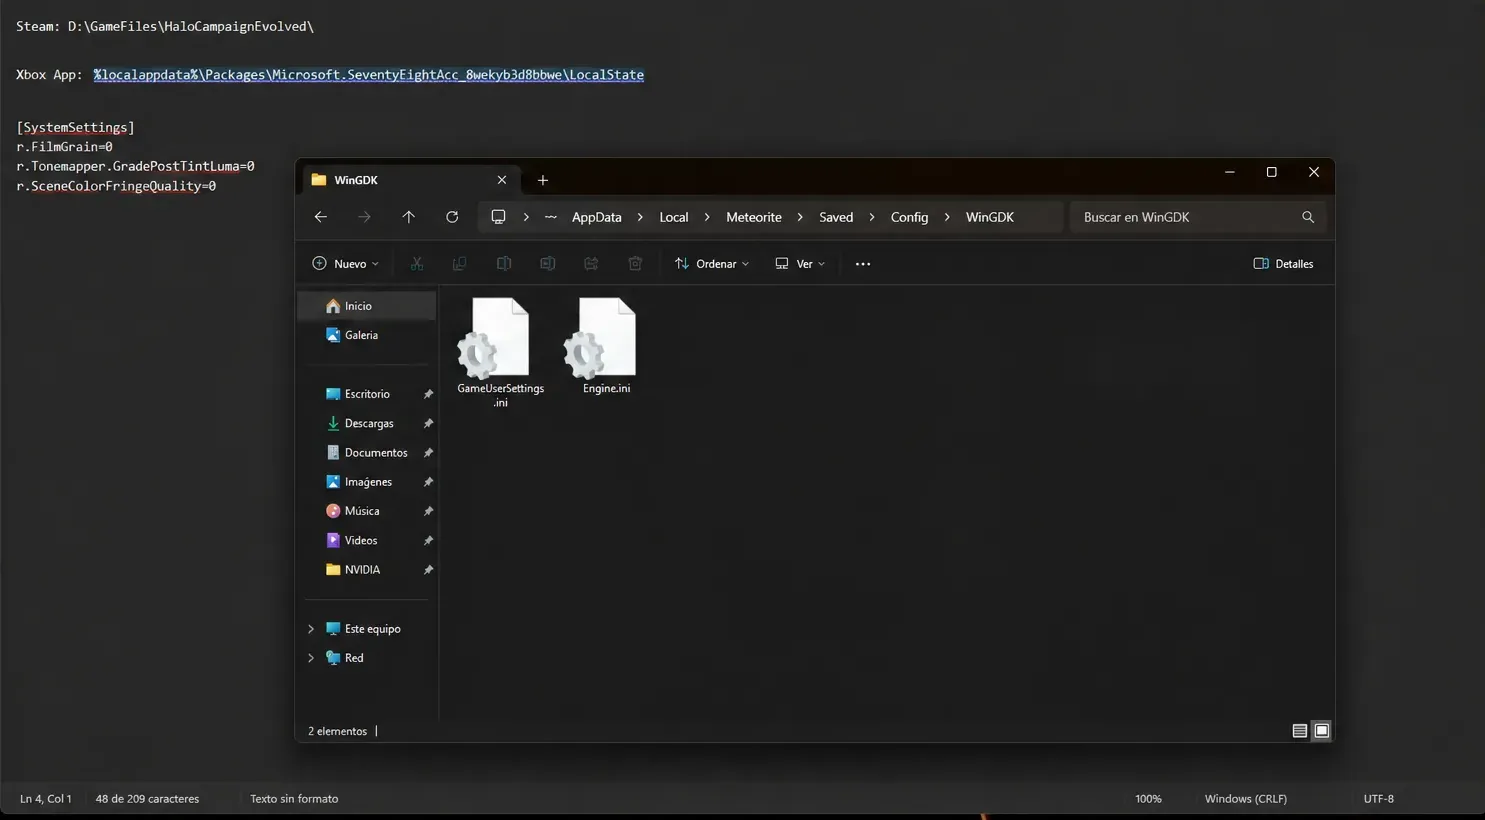This screenshot has height=820, width=1485.
Task: Expand the chevron after Config breadcrumb
Action: [x=946, y=217]
